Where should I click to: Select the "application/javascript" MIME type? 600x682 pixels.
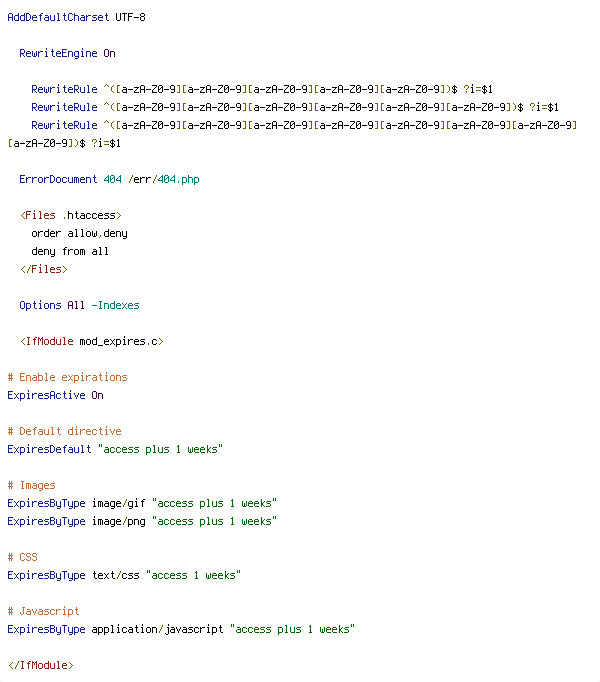click(157, 629)
